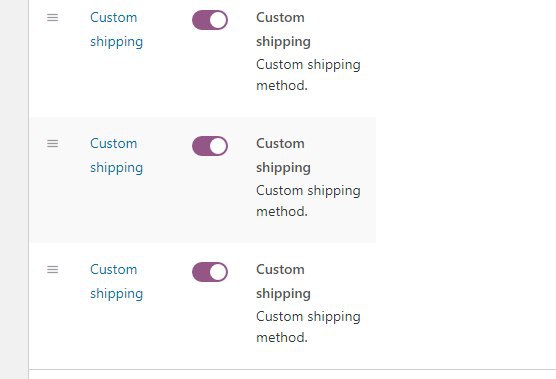
Task: Click the white knob of the top toggle
Action: point(218,20)
